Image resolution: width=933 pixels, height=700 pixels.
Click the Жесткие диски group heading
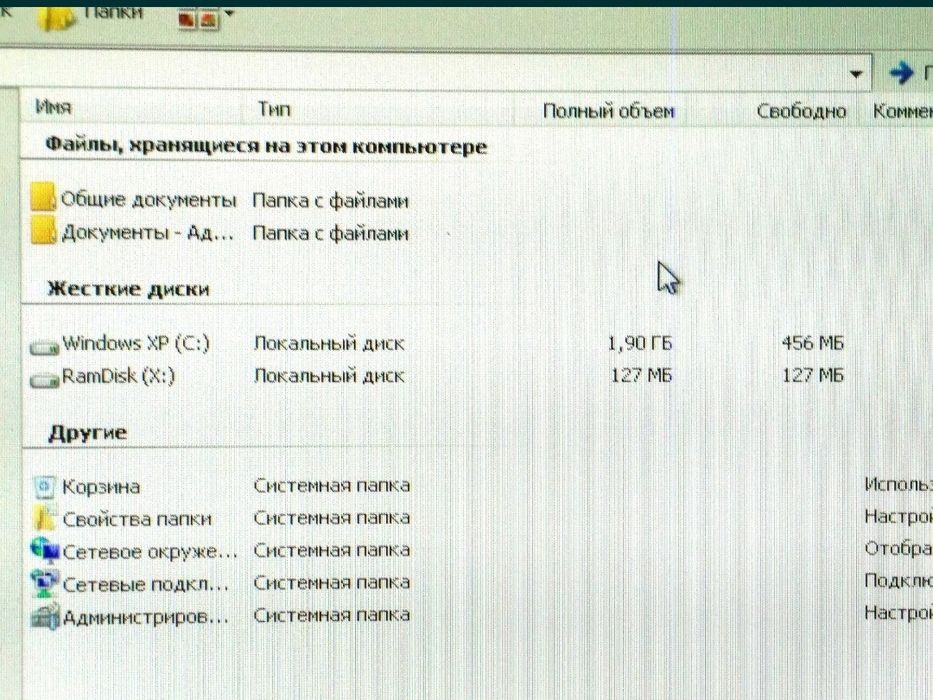tap(128, 289)
